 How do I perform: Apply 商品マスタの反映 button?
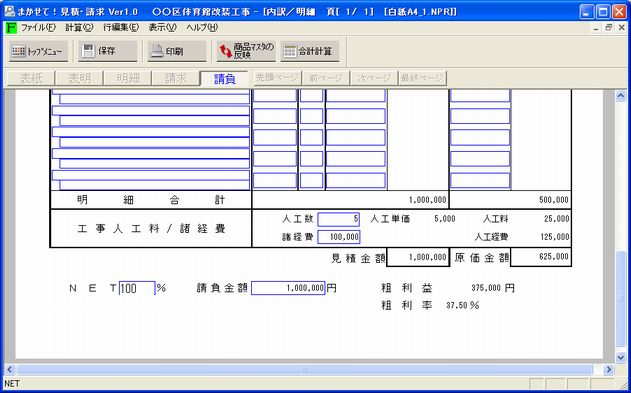246,51
